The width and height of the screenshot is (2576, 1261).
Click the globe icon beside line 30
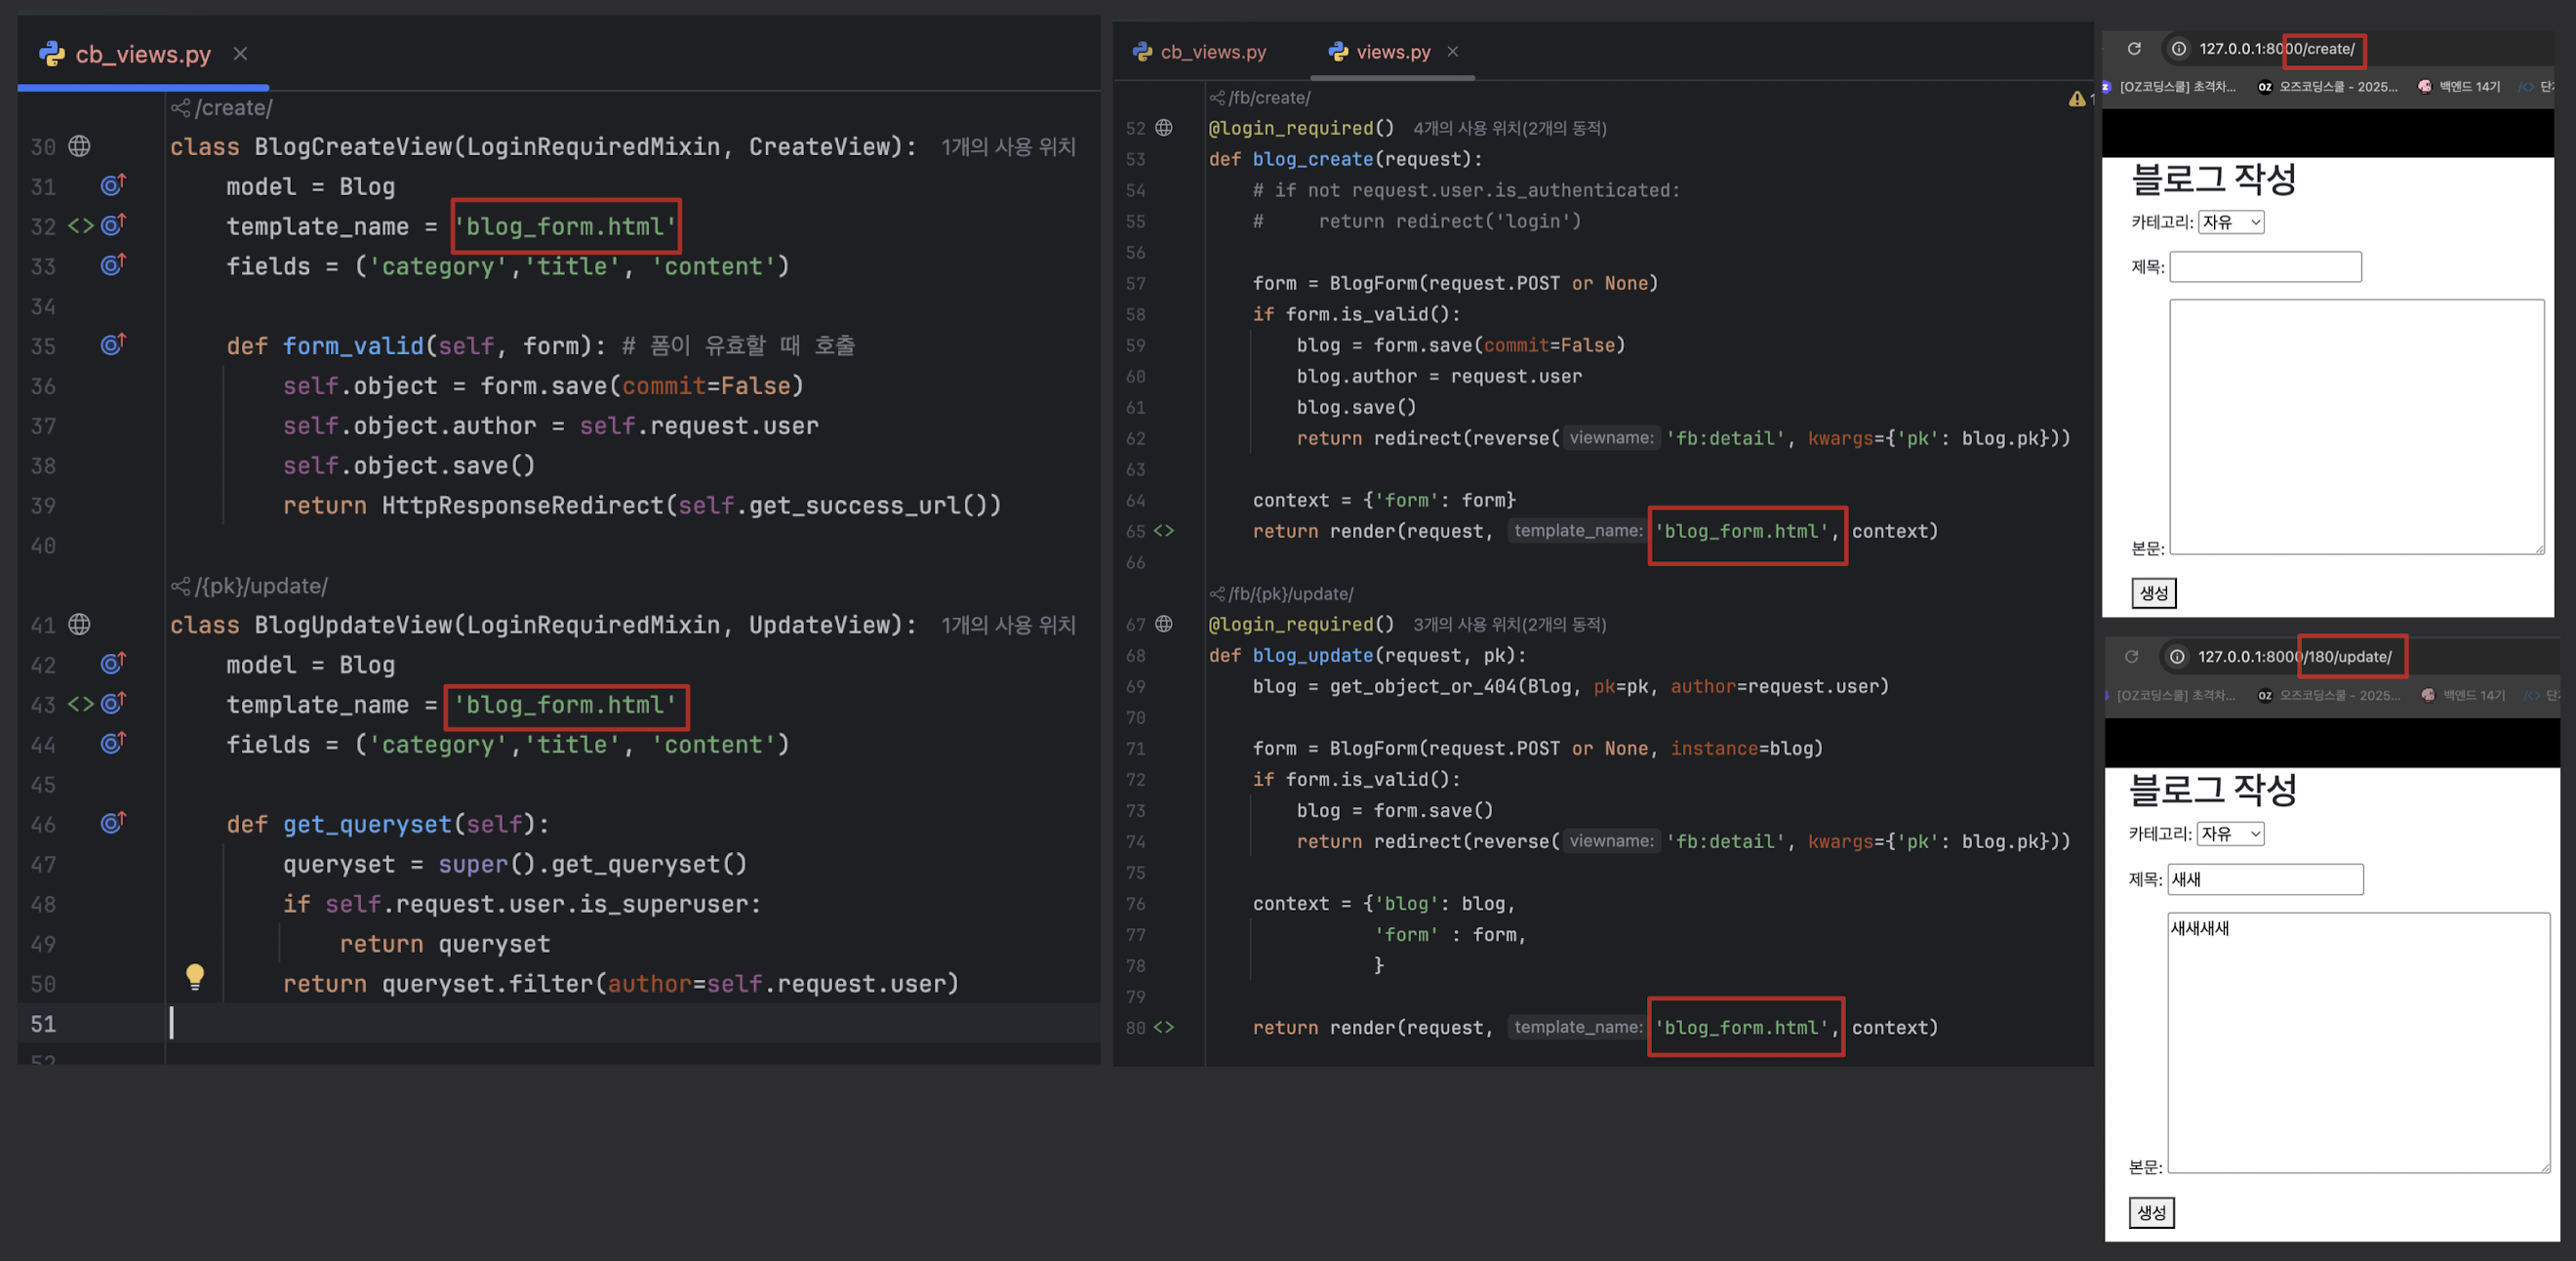(79, 147)
